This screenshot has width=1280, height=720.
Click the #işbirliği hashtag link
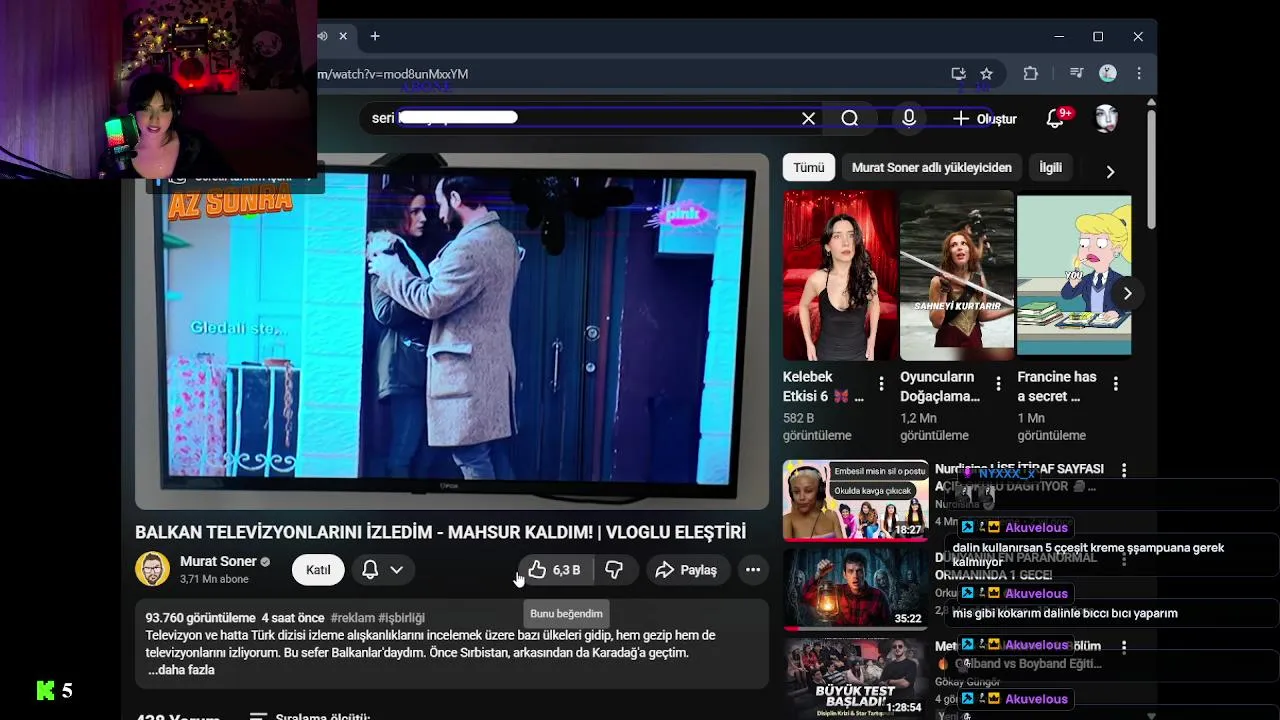point(401,618)
